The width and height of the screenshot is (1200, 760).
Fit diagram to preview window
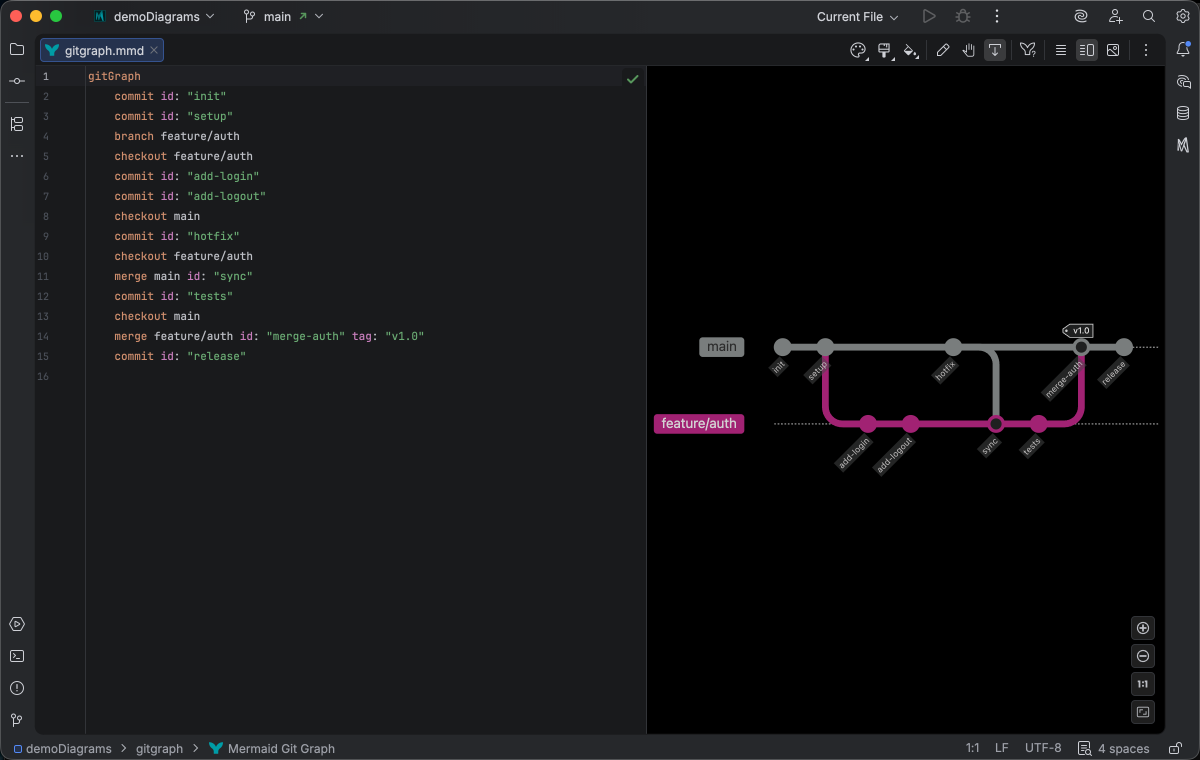point(1143,712)
